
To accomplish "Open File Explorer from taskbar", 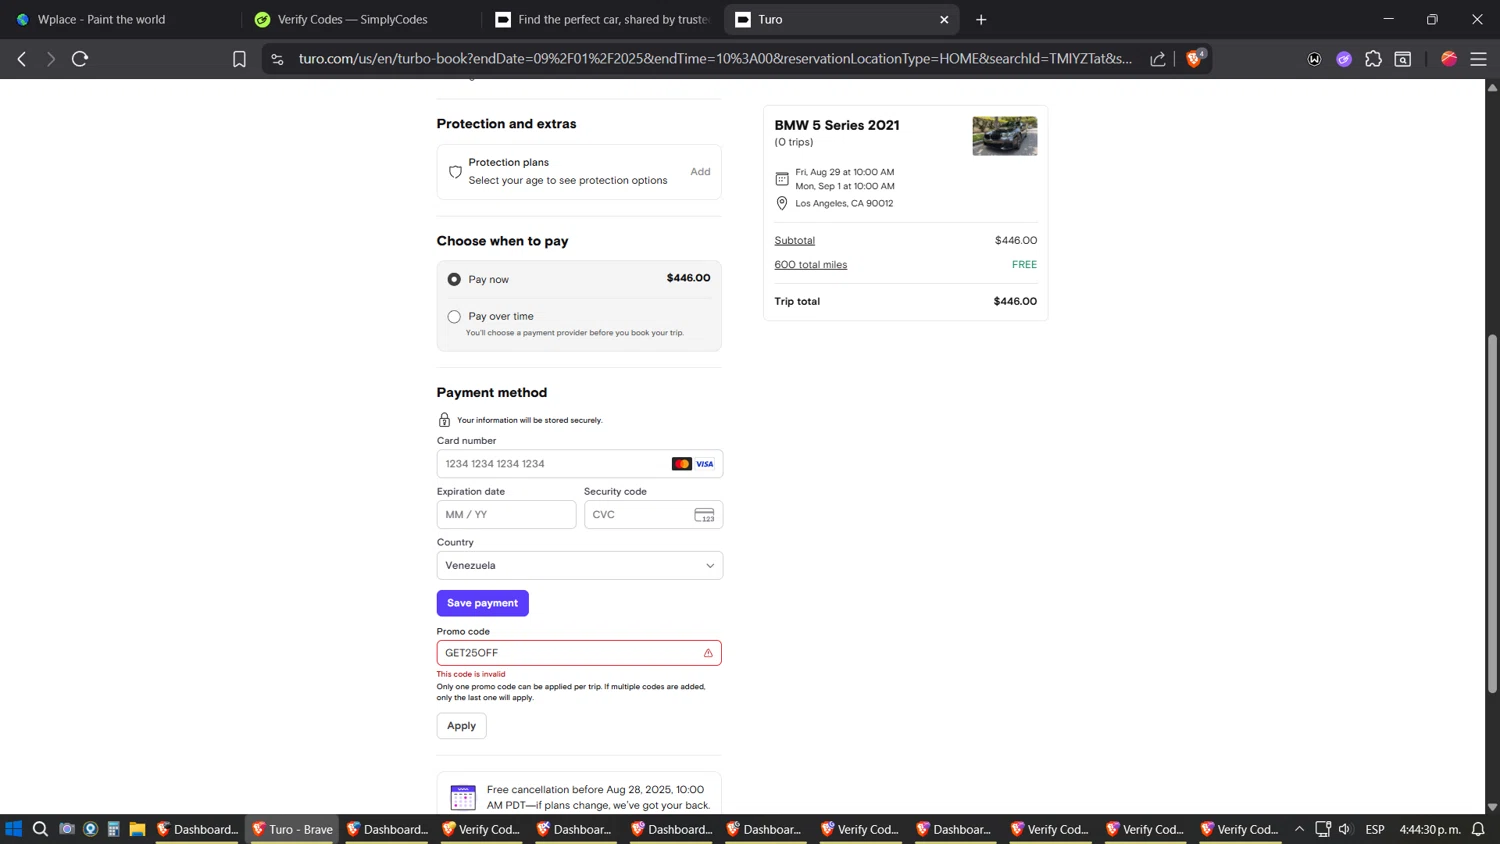I will pyautogui.click(x=137, y=829).
